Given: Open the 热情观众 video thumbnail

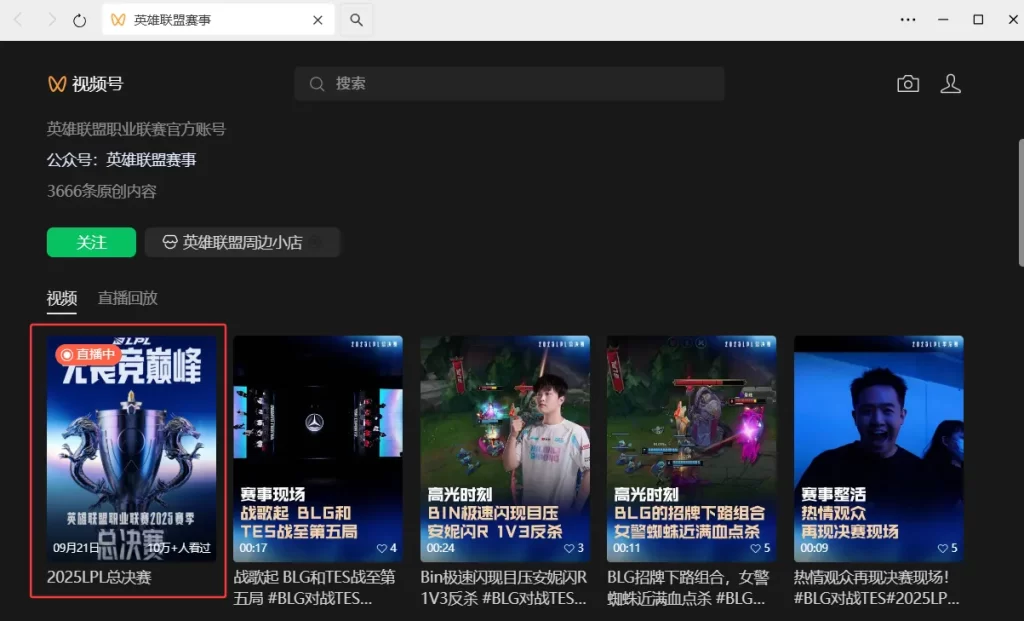Looking at the screenshot, I should coord(878,449).
